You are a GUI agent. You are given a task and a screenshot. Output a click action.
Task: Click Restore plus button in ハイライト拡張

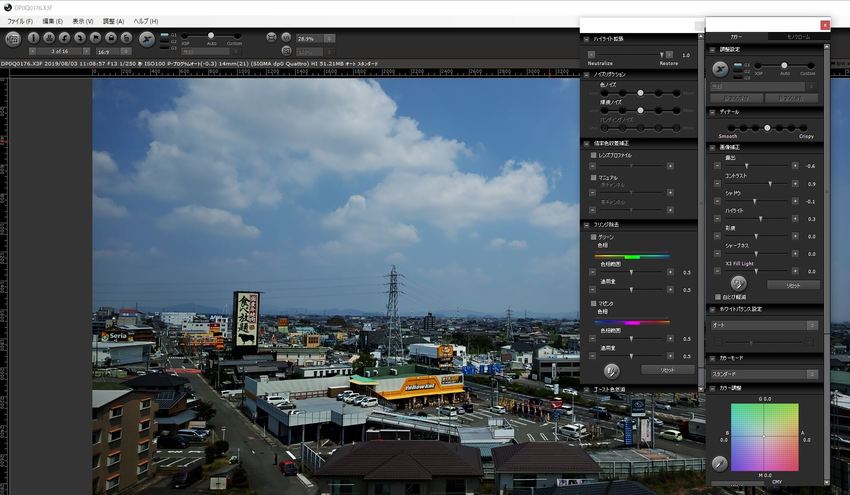[x=669, y=54]
